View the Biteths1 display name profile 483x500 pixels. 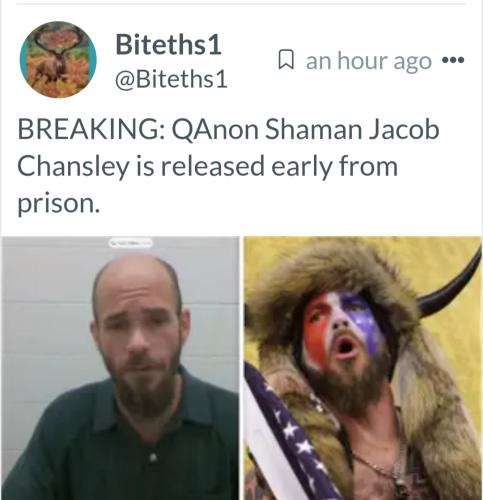tap(168, 45)
